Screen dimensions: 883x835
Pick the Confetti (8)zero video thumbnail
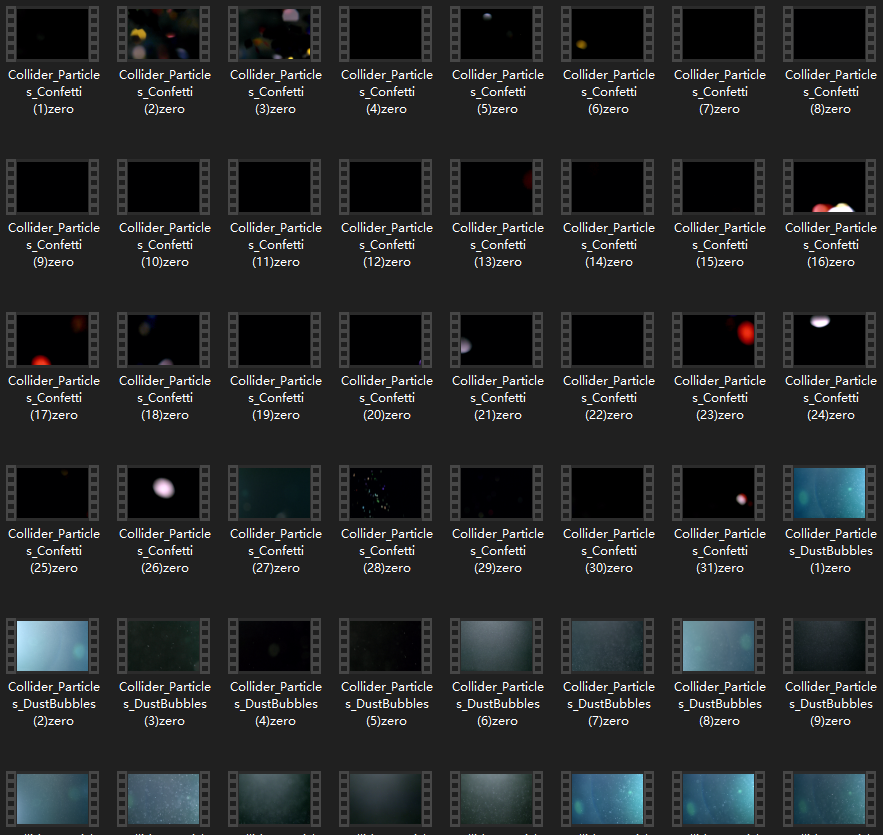tap(830, 34)
